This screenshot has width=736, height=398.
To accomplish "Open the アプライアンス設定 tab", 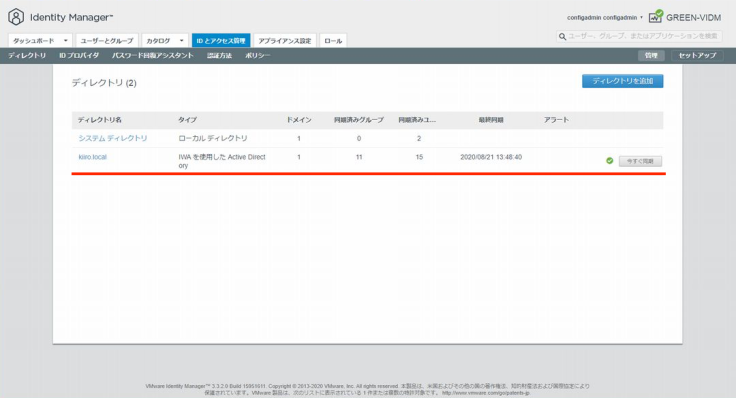I will pyautogui.click(x=284, y=40).
